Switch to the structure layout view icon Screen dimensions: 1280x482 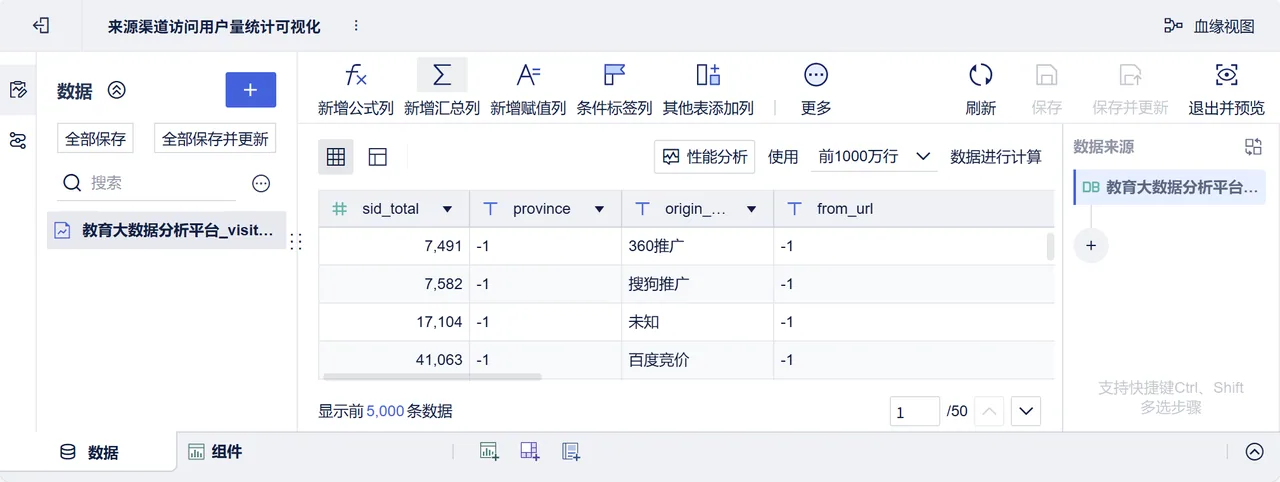[377, 157]
